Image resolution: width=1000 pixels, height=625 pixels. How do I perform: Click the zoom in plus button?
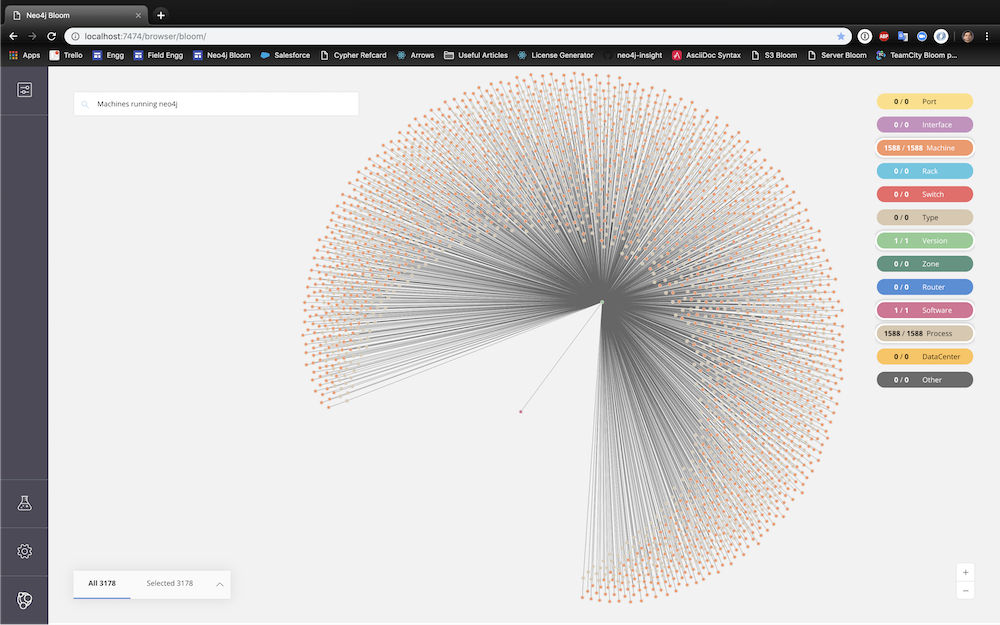[966, 572]
